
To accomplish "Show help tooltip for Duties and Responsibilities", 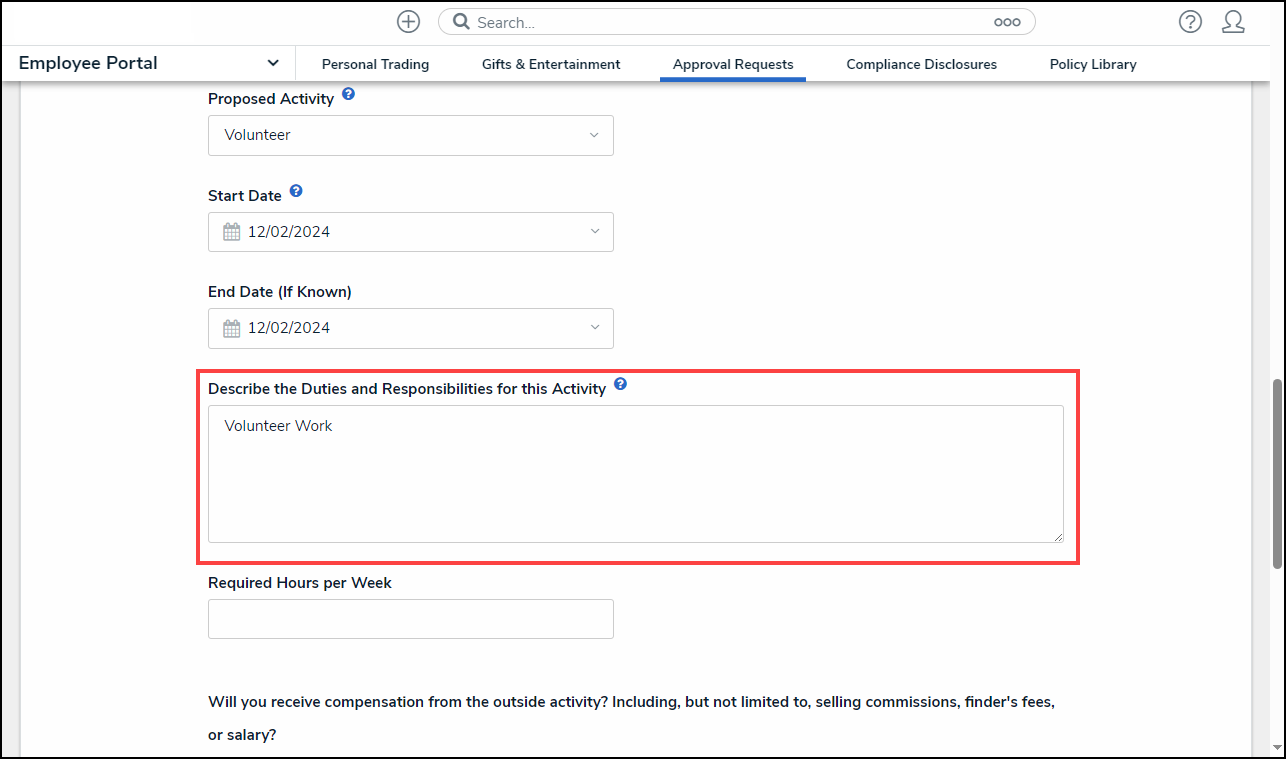I will point(621,384).
